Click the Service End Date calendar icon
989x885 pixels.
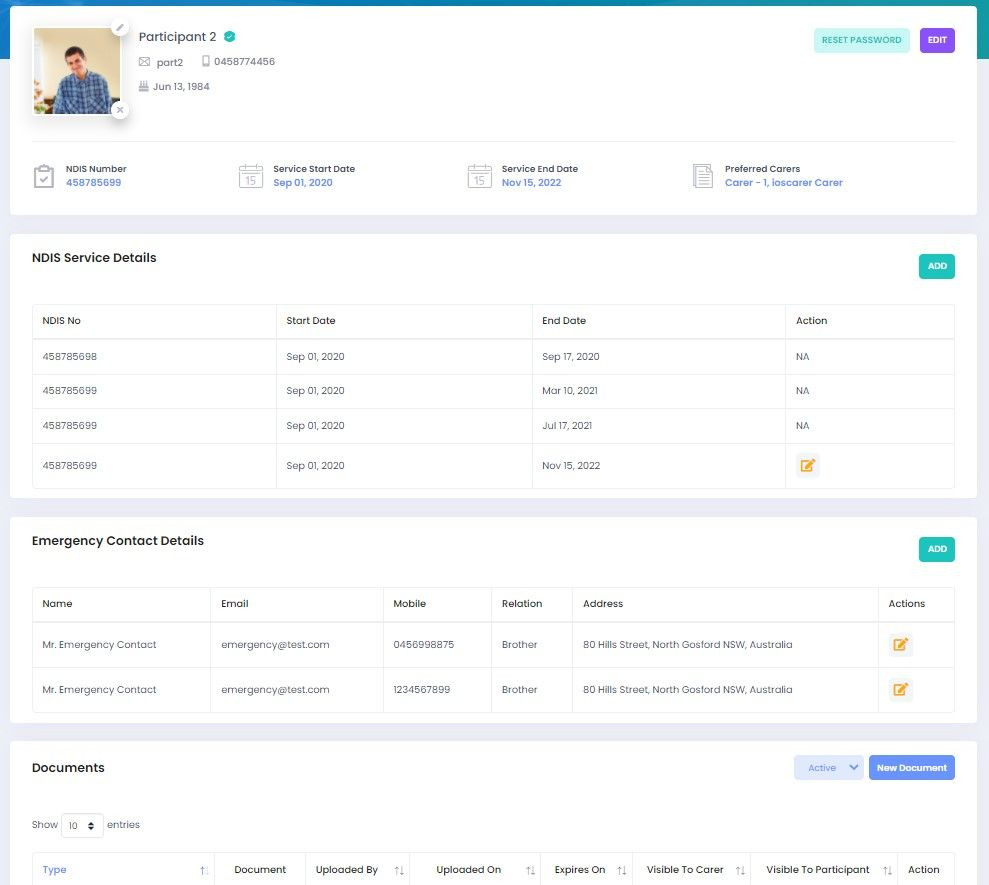[x=479, y=176]
